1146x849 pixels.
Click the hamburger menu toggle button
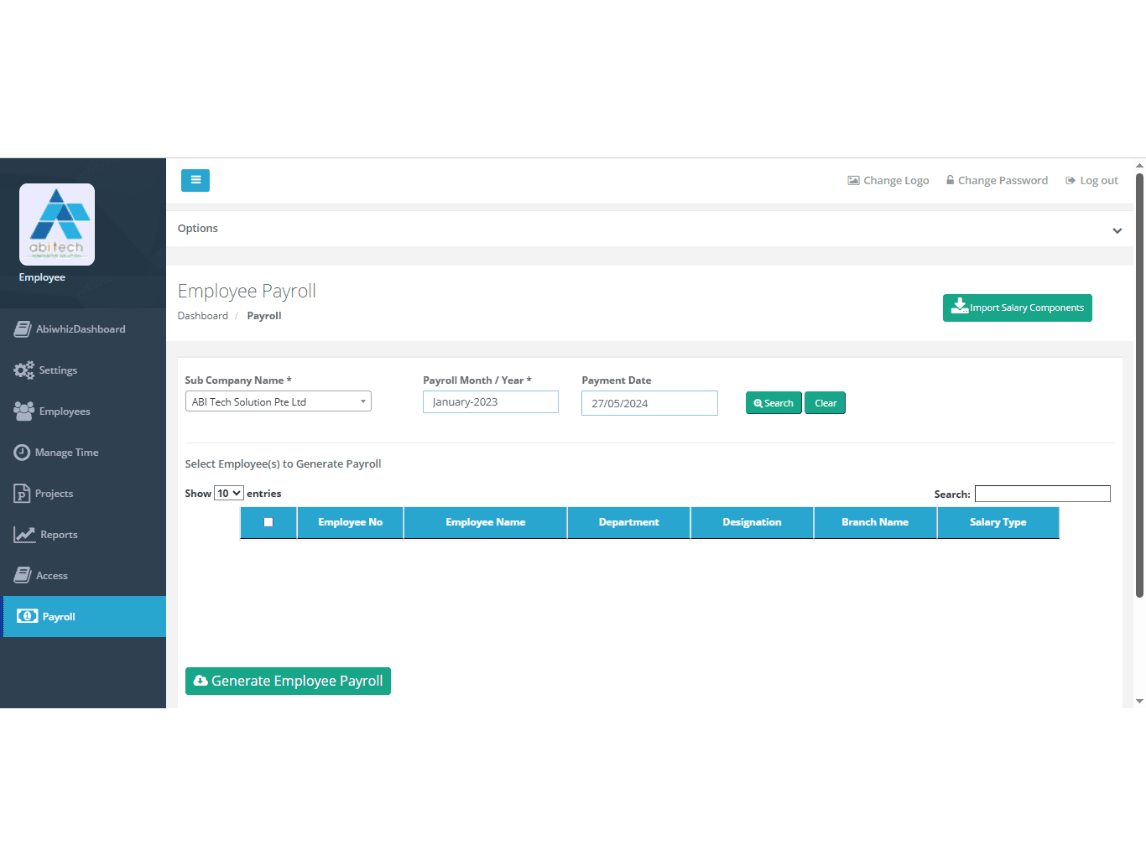(195, 180)
